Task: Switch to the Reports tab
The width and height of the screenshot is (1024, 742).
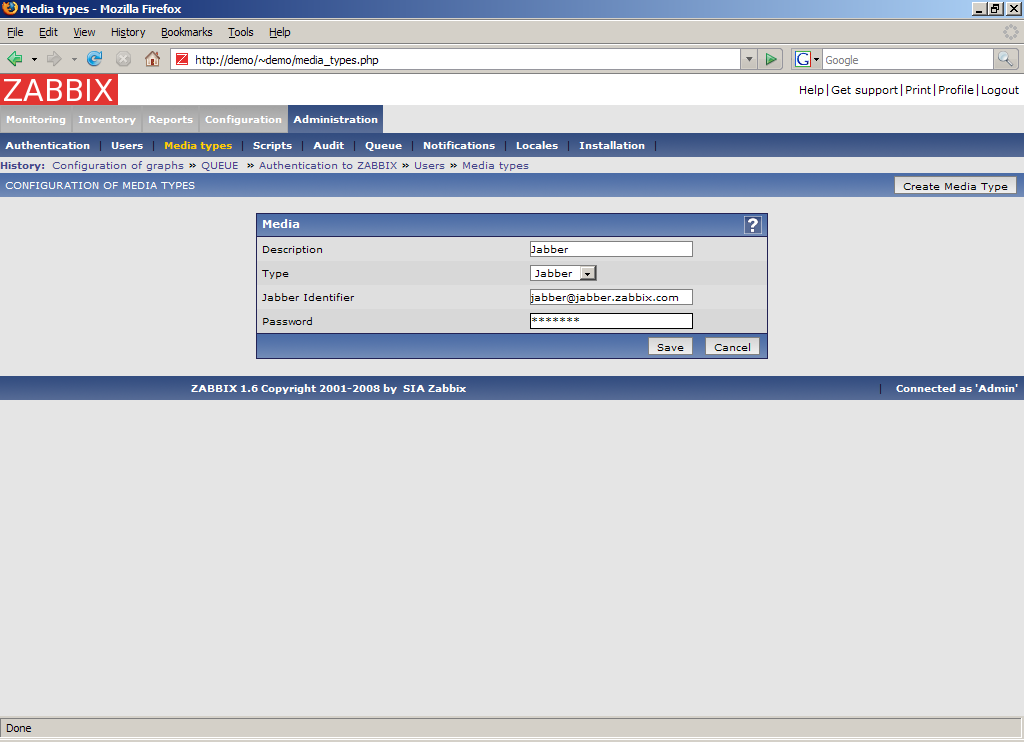Action: (x=170, y=120)
